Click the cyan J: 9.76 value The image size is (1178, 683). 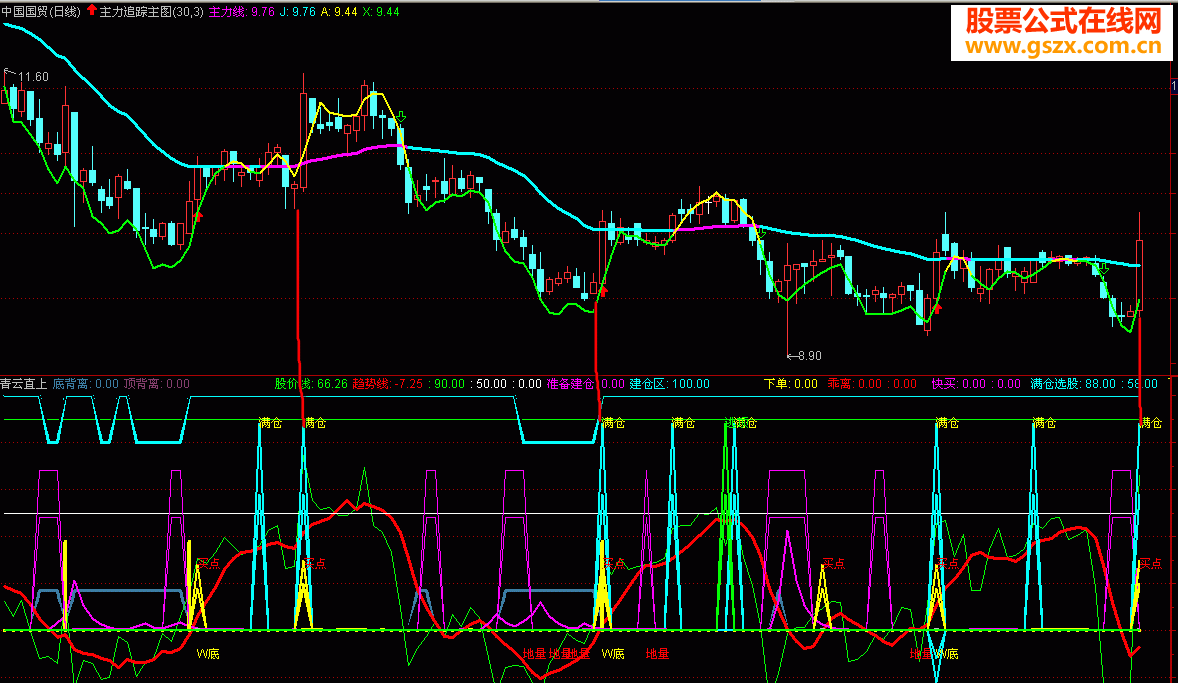click(x=297, y=11)
